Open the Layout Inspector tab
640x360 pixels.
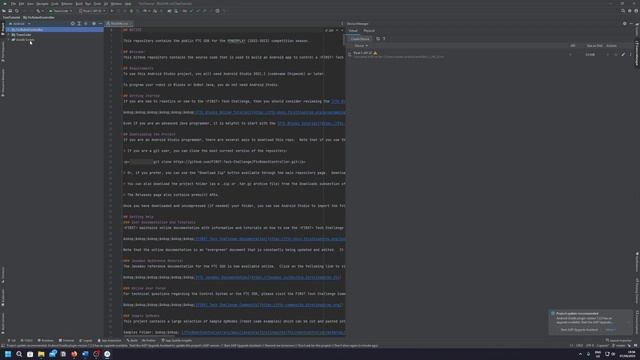(619, 340)
